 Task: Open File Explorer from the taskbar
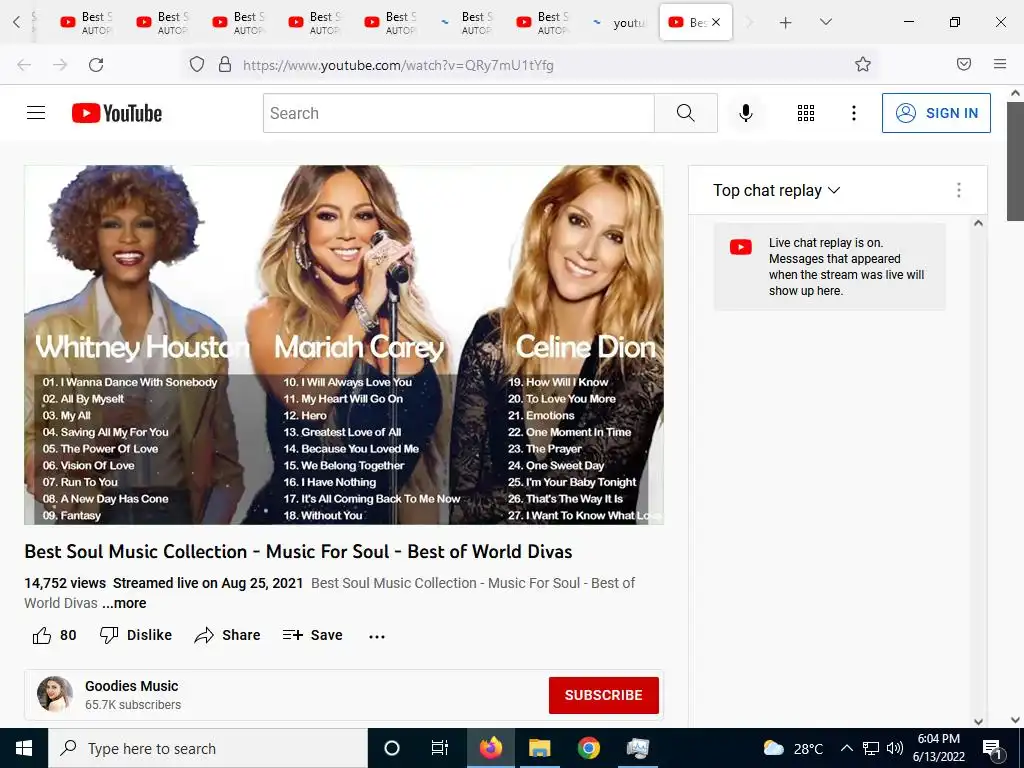pos(539,748)
